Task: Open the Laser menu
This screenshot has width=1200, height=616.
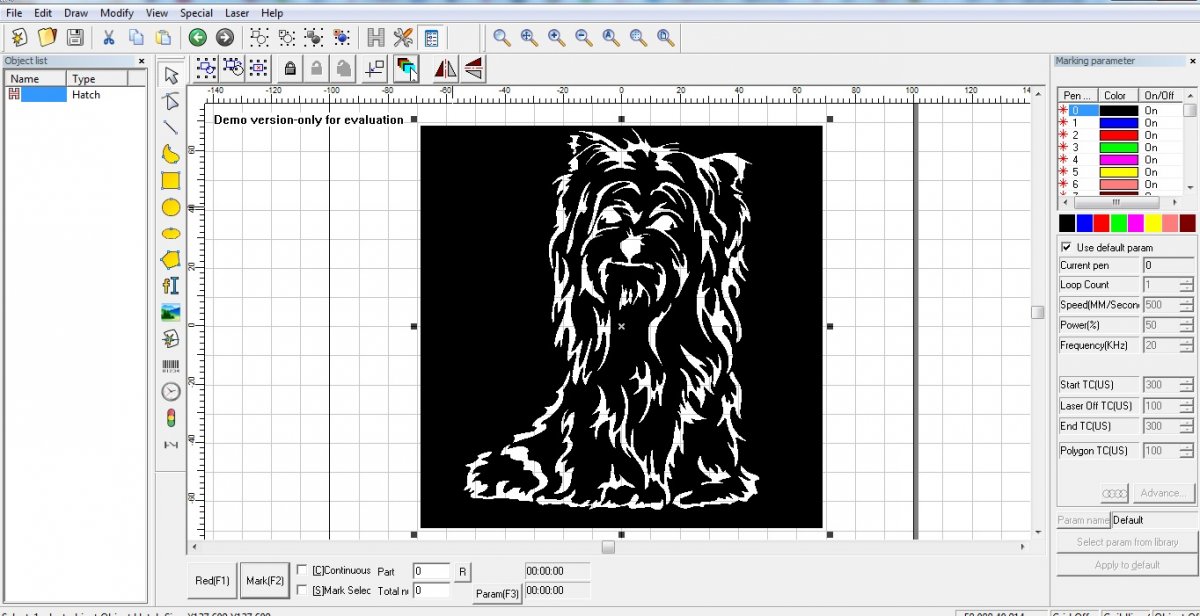Action: point(237,13)
